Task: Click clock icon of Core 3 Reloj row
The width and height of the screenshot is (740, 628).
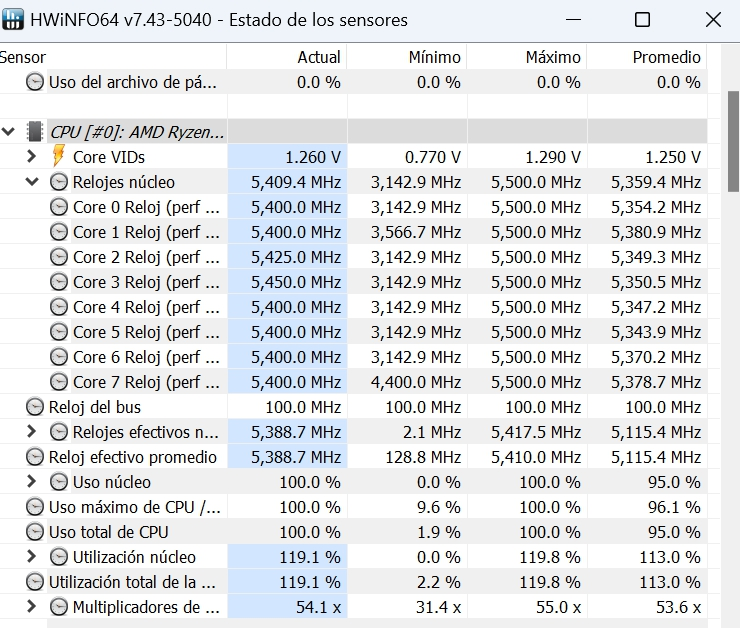Action: click(x=59, y=282)
